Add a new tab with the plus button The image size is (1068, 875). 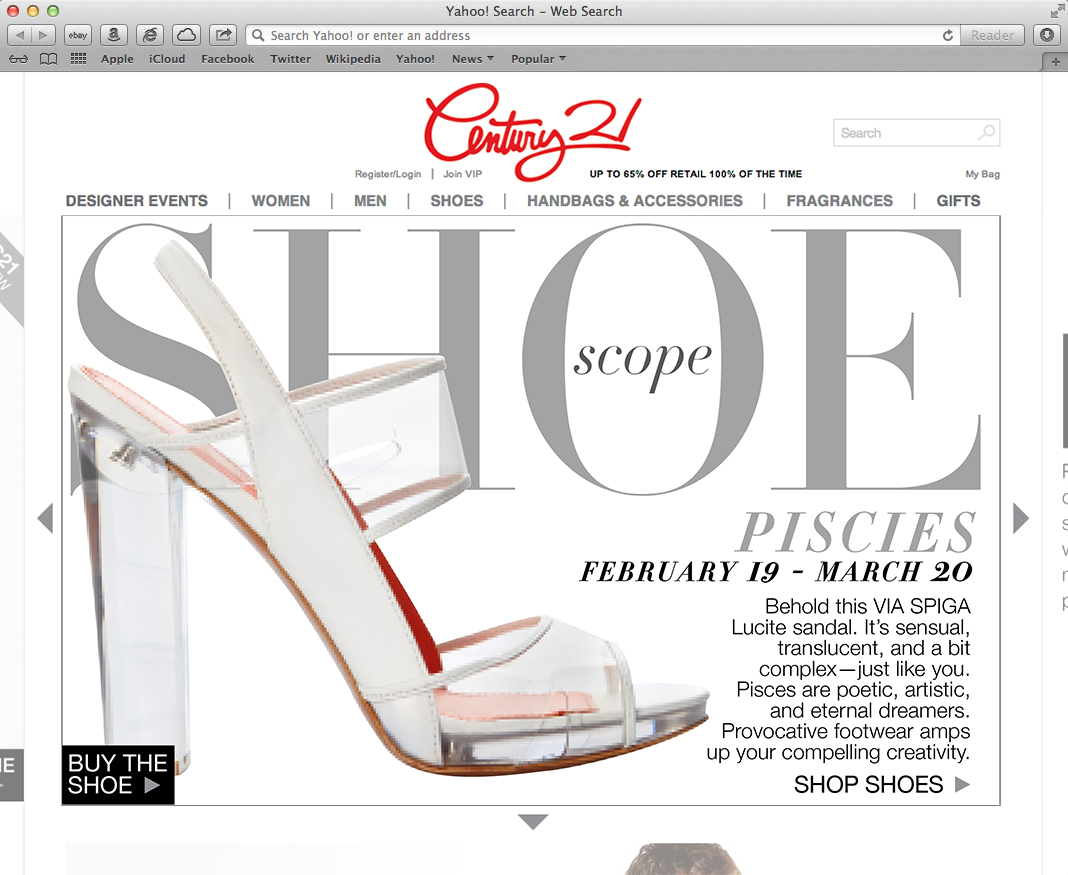(x=1056, y=61)
